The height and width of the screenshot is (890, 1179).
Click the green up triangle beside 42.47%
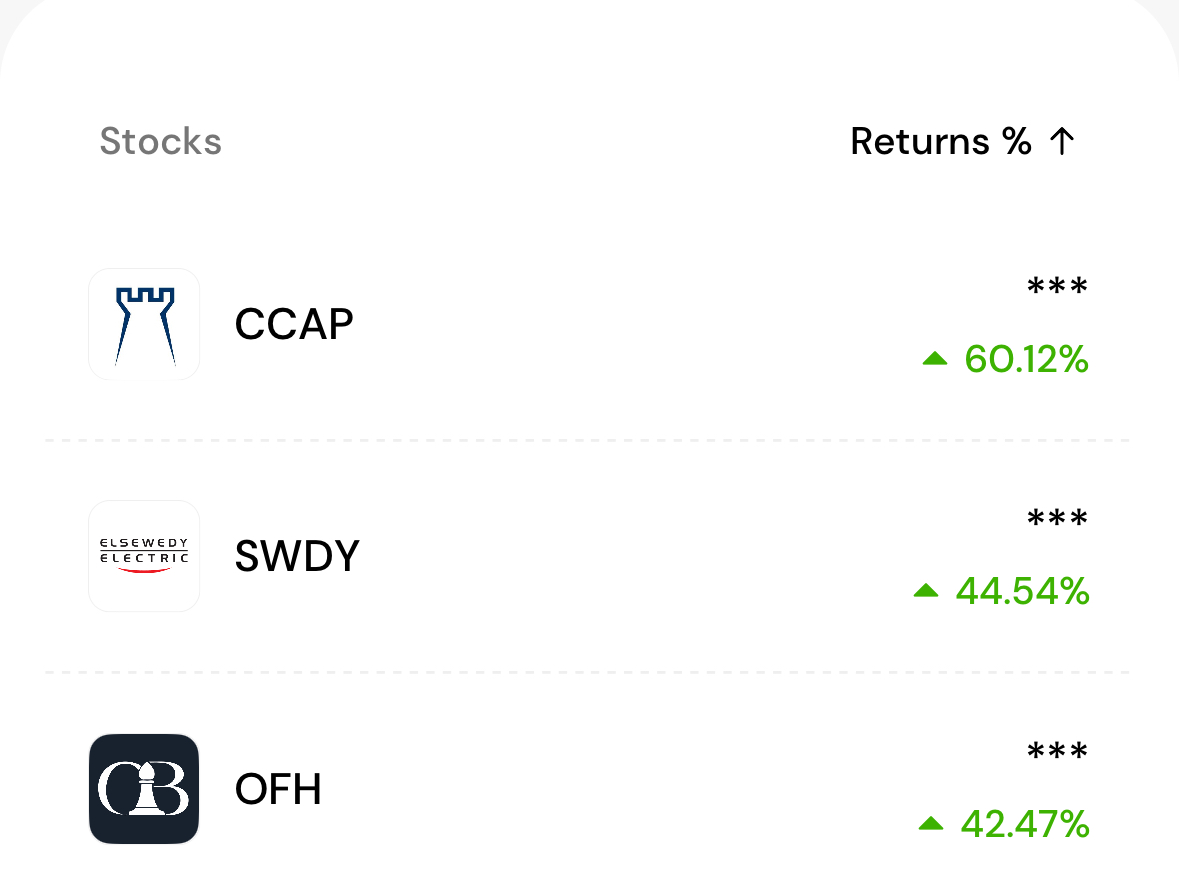pos(931,824)
